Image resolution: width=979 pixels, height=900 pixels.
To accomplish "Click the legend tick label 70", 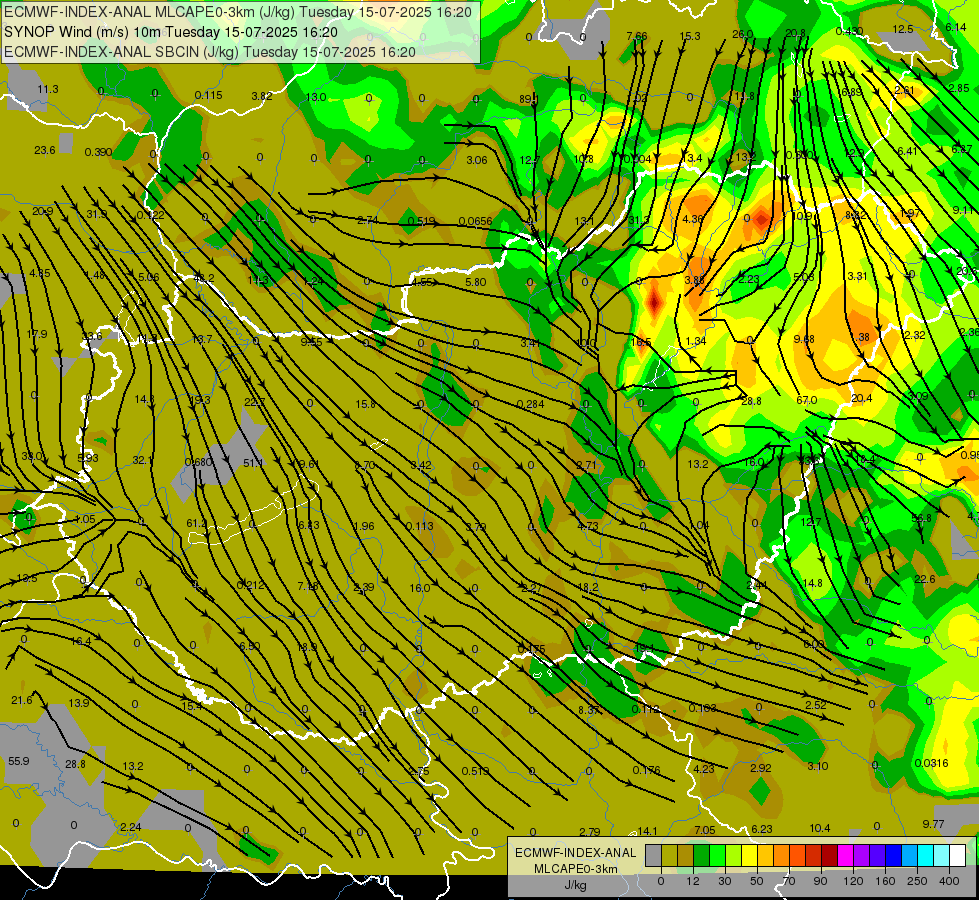I will point(789,881).
